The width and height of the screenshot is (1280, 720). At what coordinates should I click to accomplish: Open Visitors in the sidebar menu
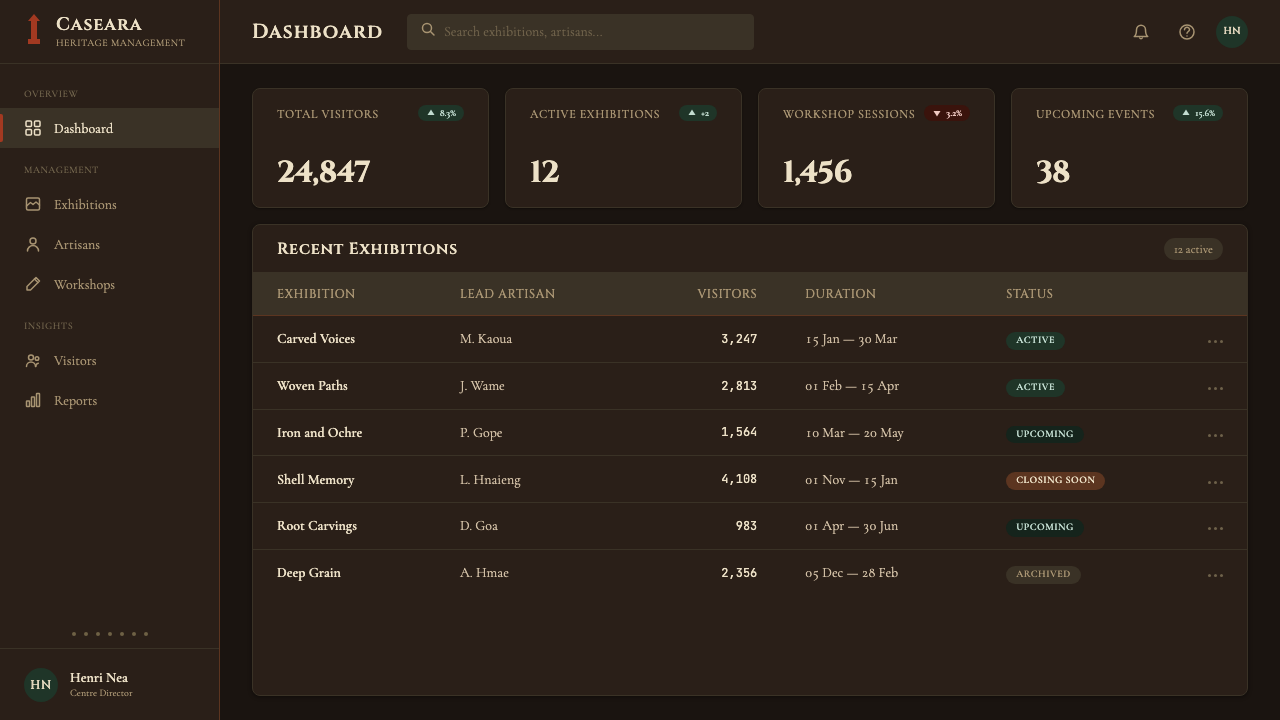(110, 360)
